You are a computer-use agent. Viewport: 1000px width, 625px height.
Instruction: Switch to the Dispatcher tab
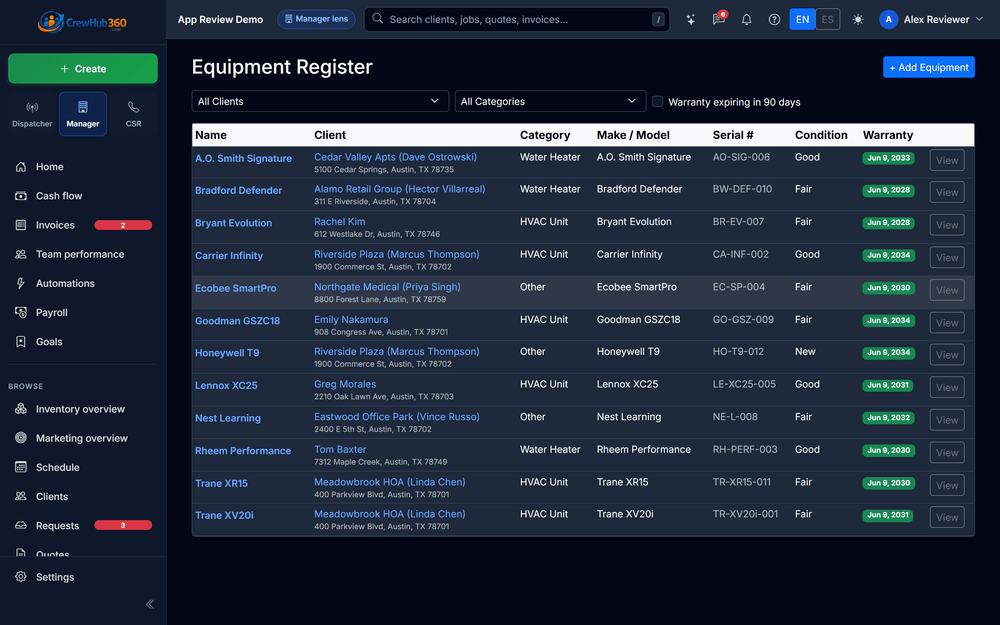pyautogui.click(x=32, y=114)
